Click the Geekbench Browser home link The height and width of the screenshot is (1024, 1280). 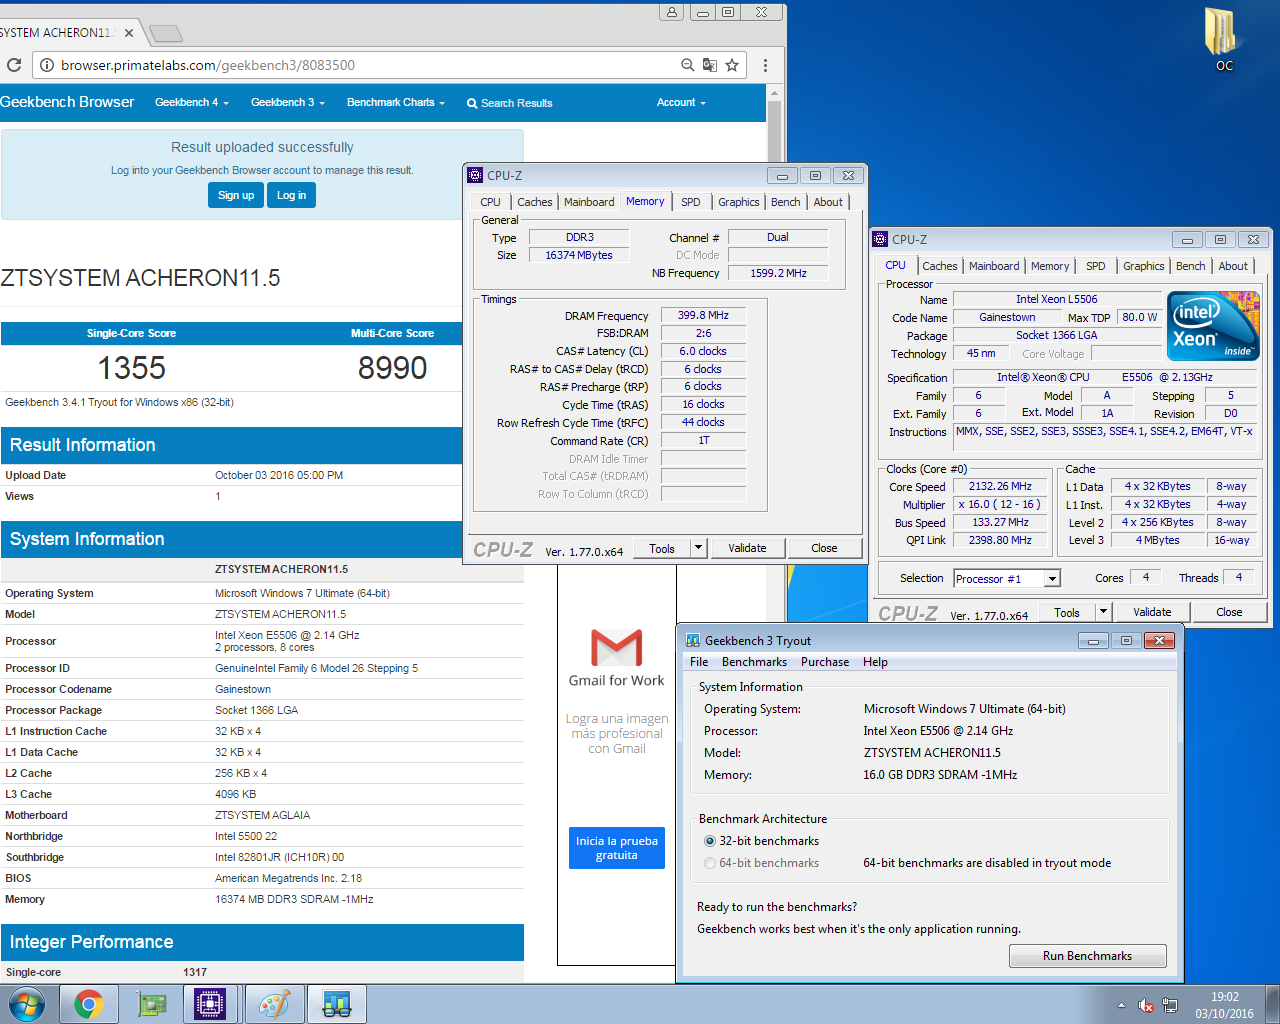pyautogui.click(x=67, y=102)
